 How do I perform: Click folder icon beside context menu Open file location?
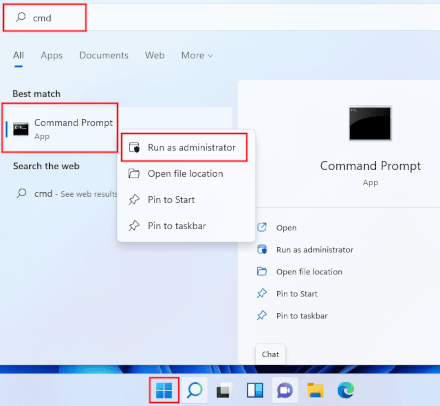(x=134, y=173)
